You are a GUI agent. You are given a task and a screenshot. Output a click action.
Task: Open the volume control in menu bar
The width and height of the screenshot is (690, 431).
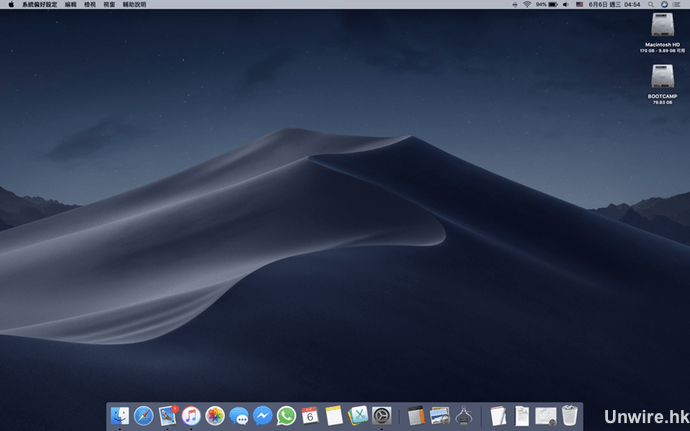click(566, 4)
